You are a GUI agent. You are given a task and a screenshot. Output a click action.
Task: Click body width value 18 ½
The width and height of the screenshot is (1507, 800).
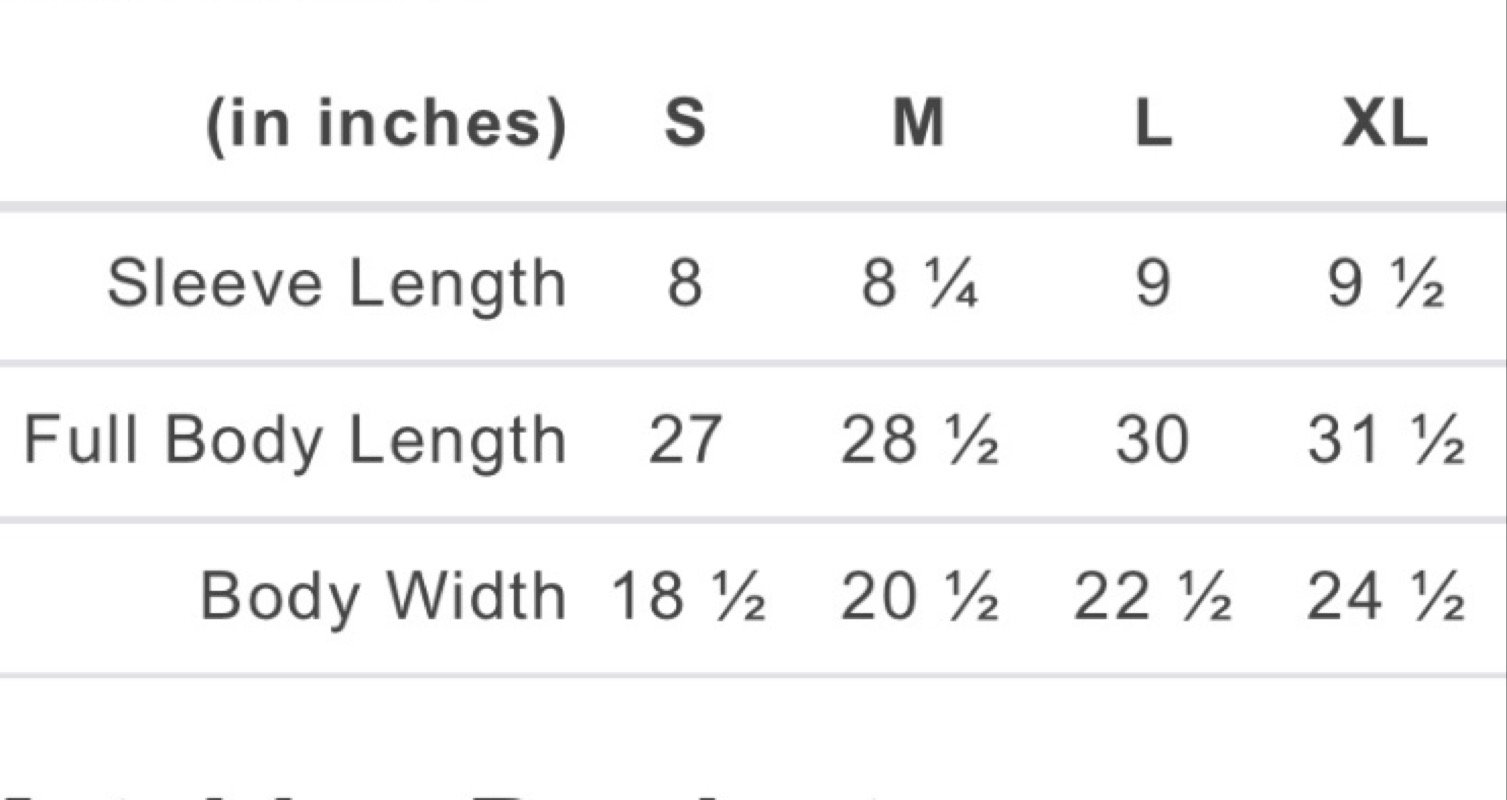pyautogui.click(x=688, y=597)
